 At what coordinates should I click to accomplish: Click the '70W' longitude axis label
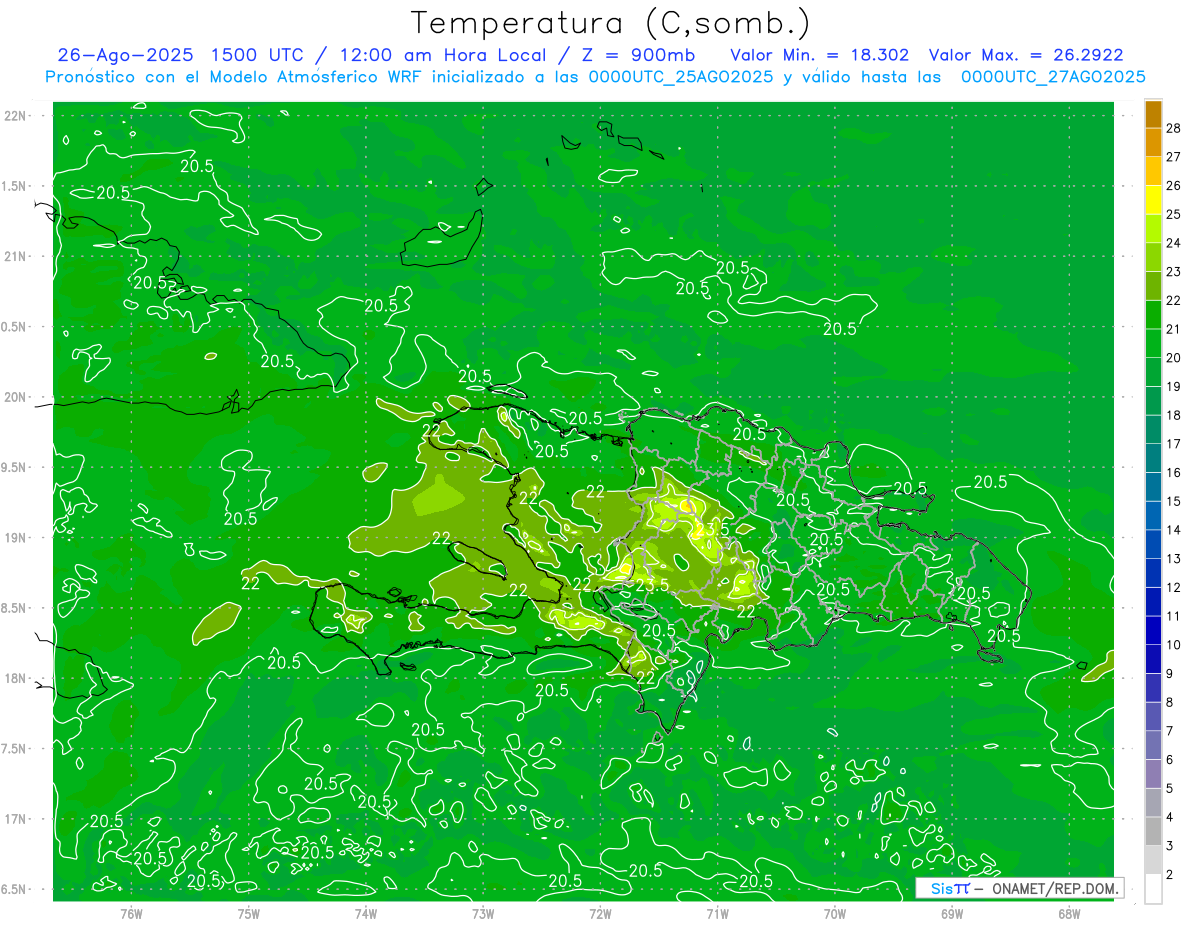point(835,914)
